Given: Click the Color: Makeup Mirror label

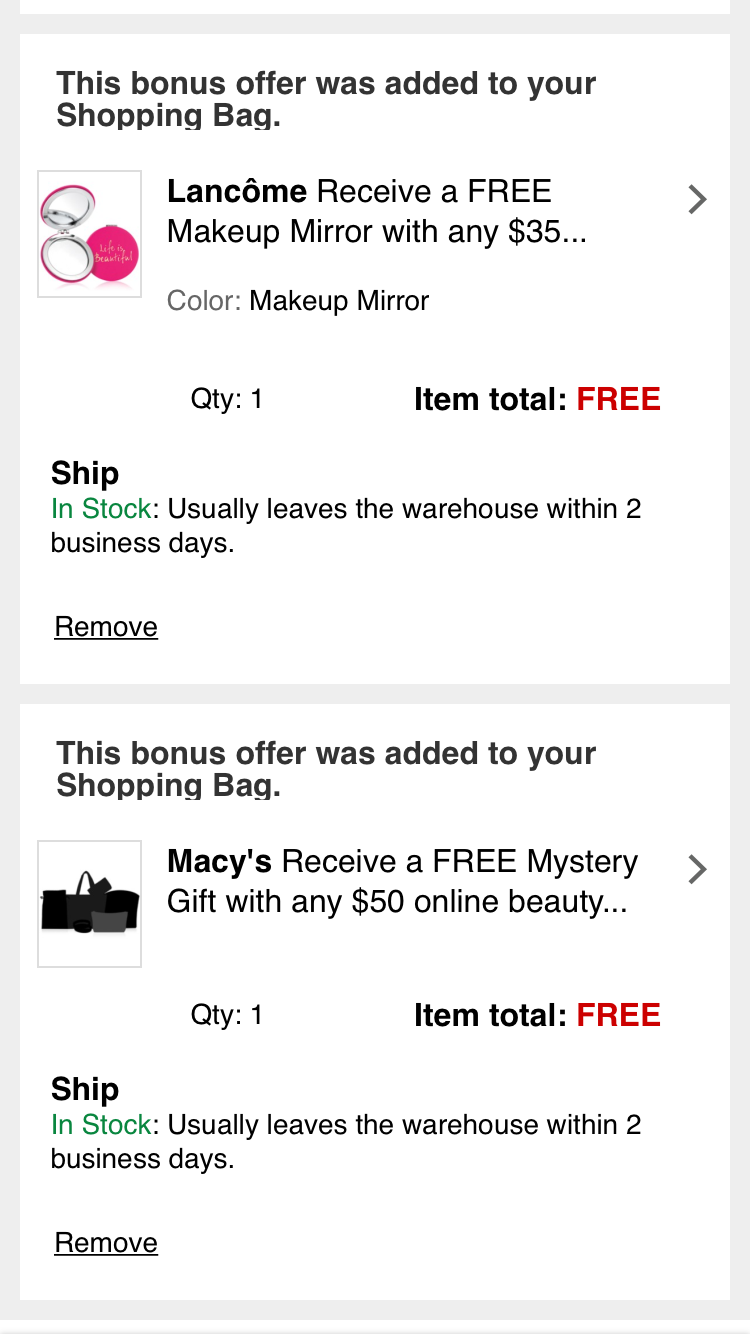Looking at the screenshot, I should (x=298, y=301).
